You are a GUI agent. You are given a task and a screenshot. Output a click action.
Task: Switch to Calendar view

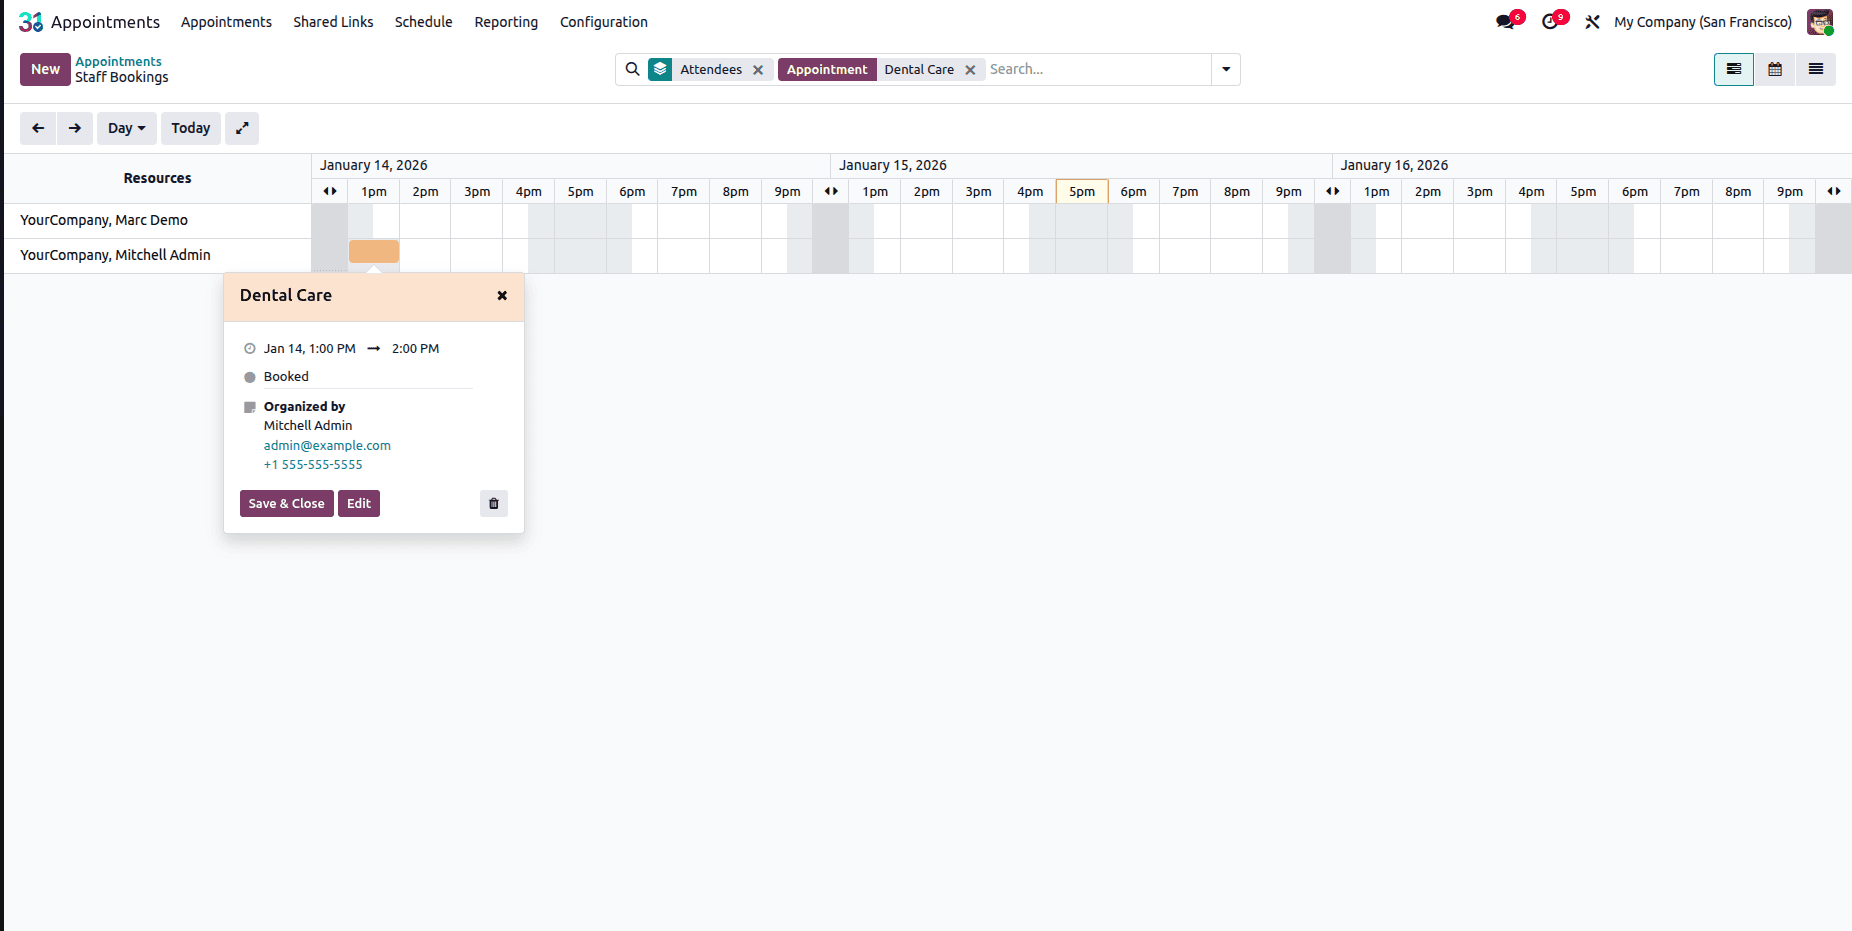(1775, 69)
